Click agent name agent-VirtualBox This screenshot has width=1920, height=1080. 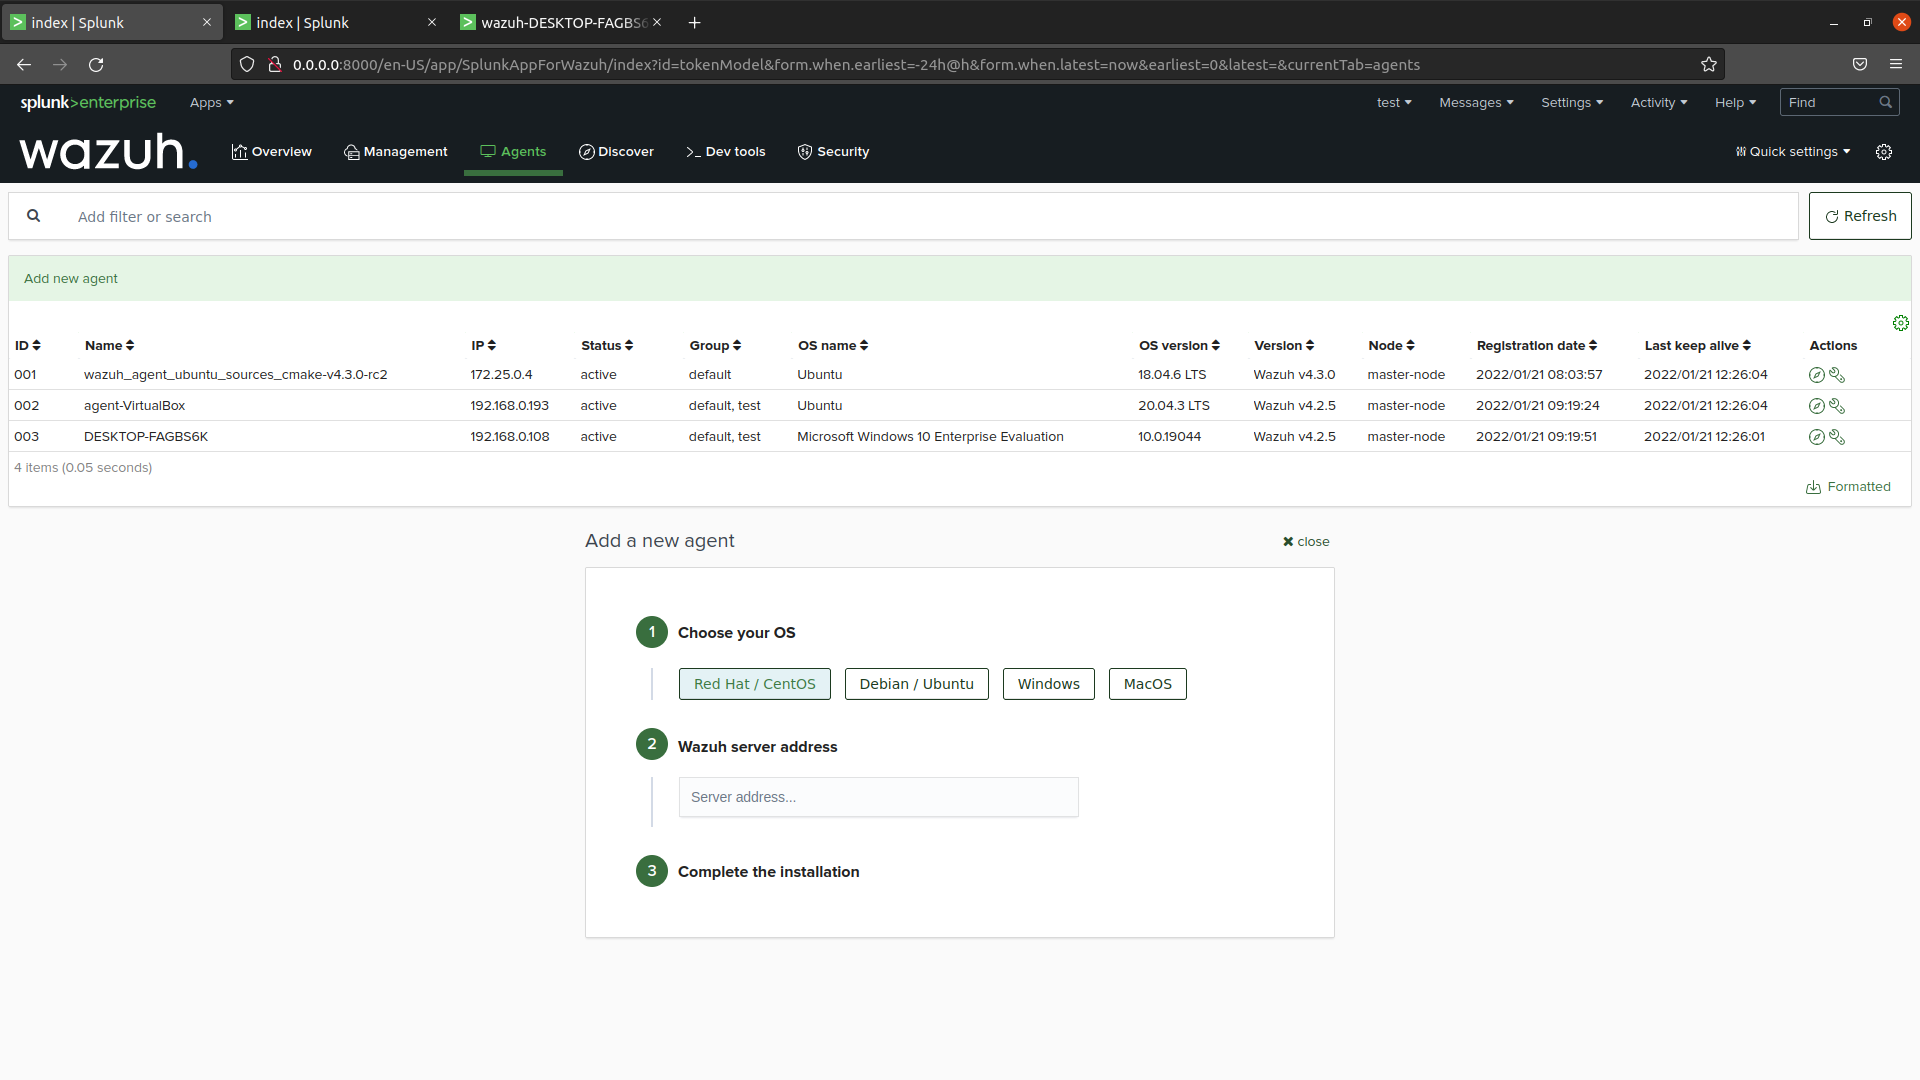click(135, 406)
